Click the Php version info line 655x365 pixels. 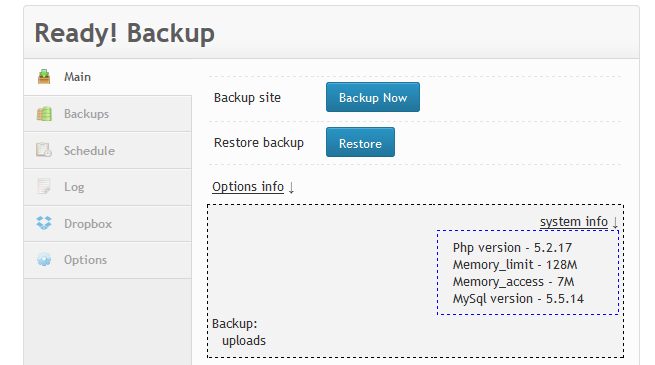pyautogui.click(x=512, y=248)
